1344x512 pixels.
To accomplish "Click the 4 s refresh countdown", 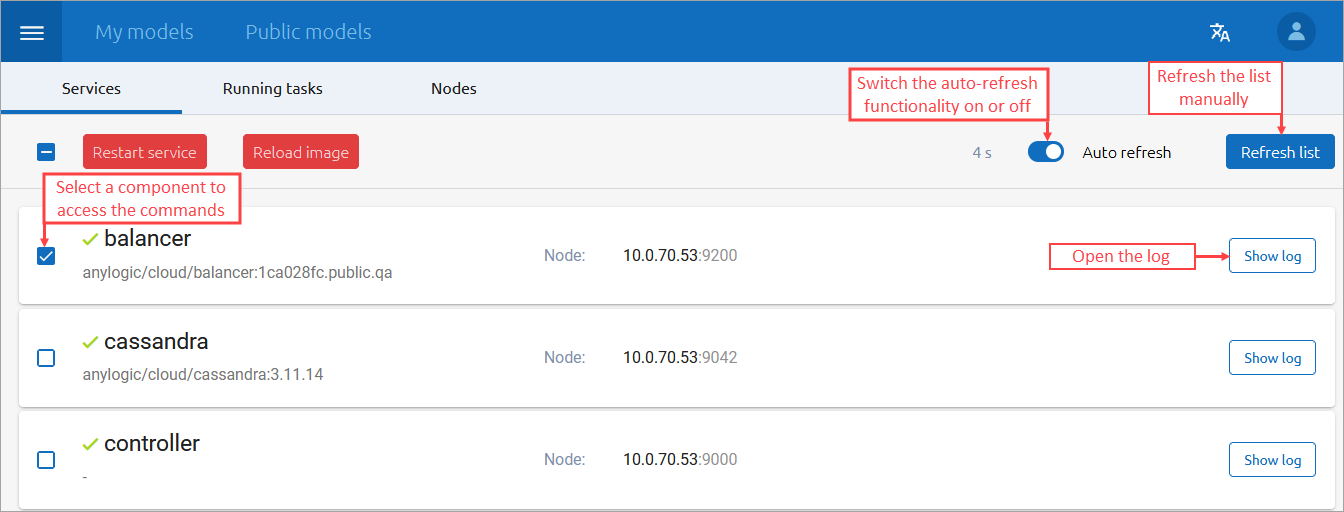I will coord(982,152).
